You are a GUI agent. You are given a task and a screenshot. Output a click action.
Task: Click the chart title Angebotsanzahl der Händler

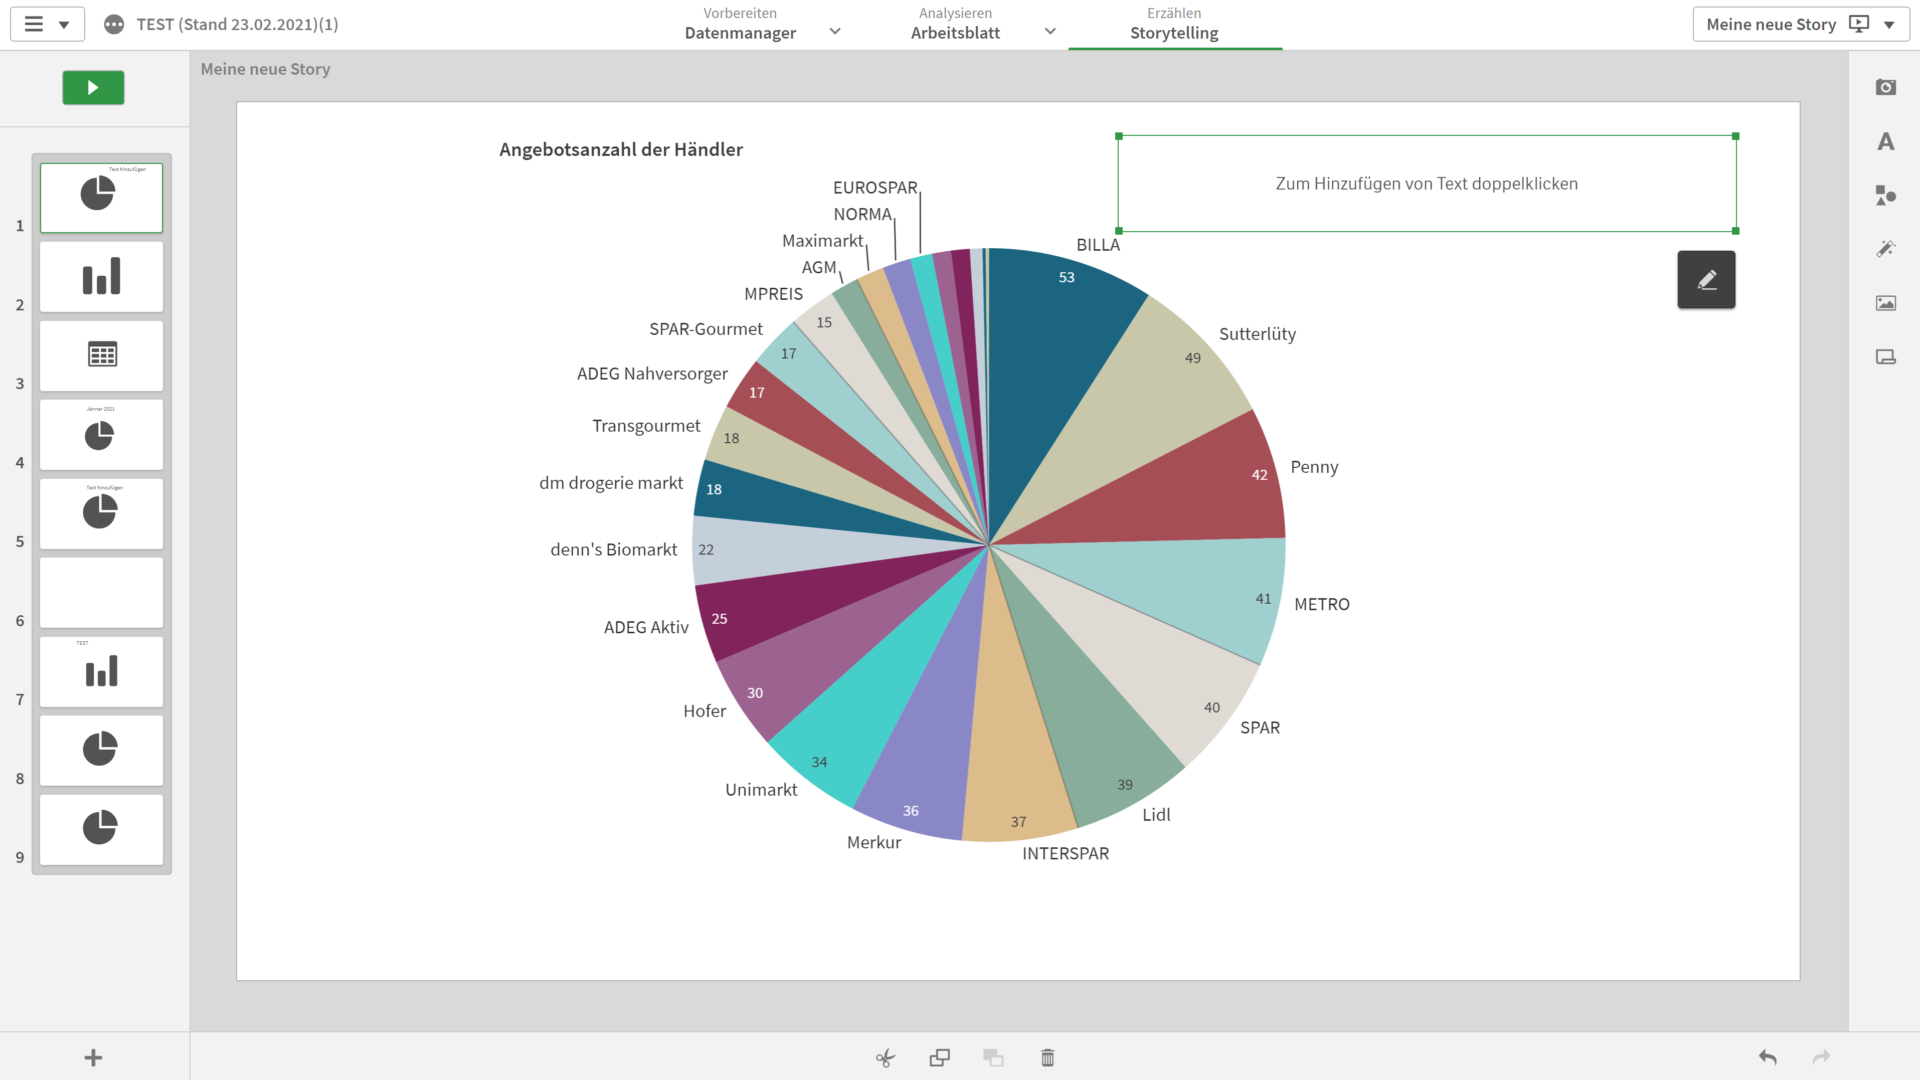(621, 150)
